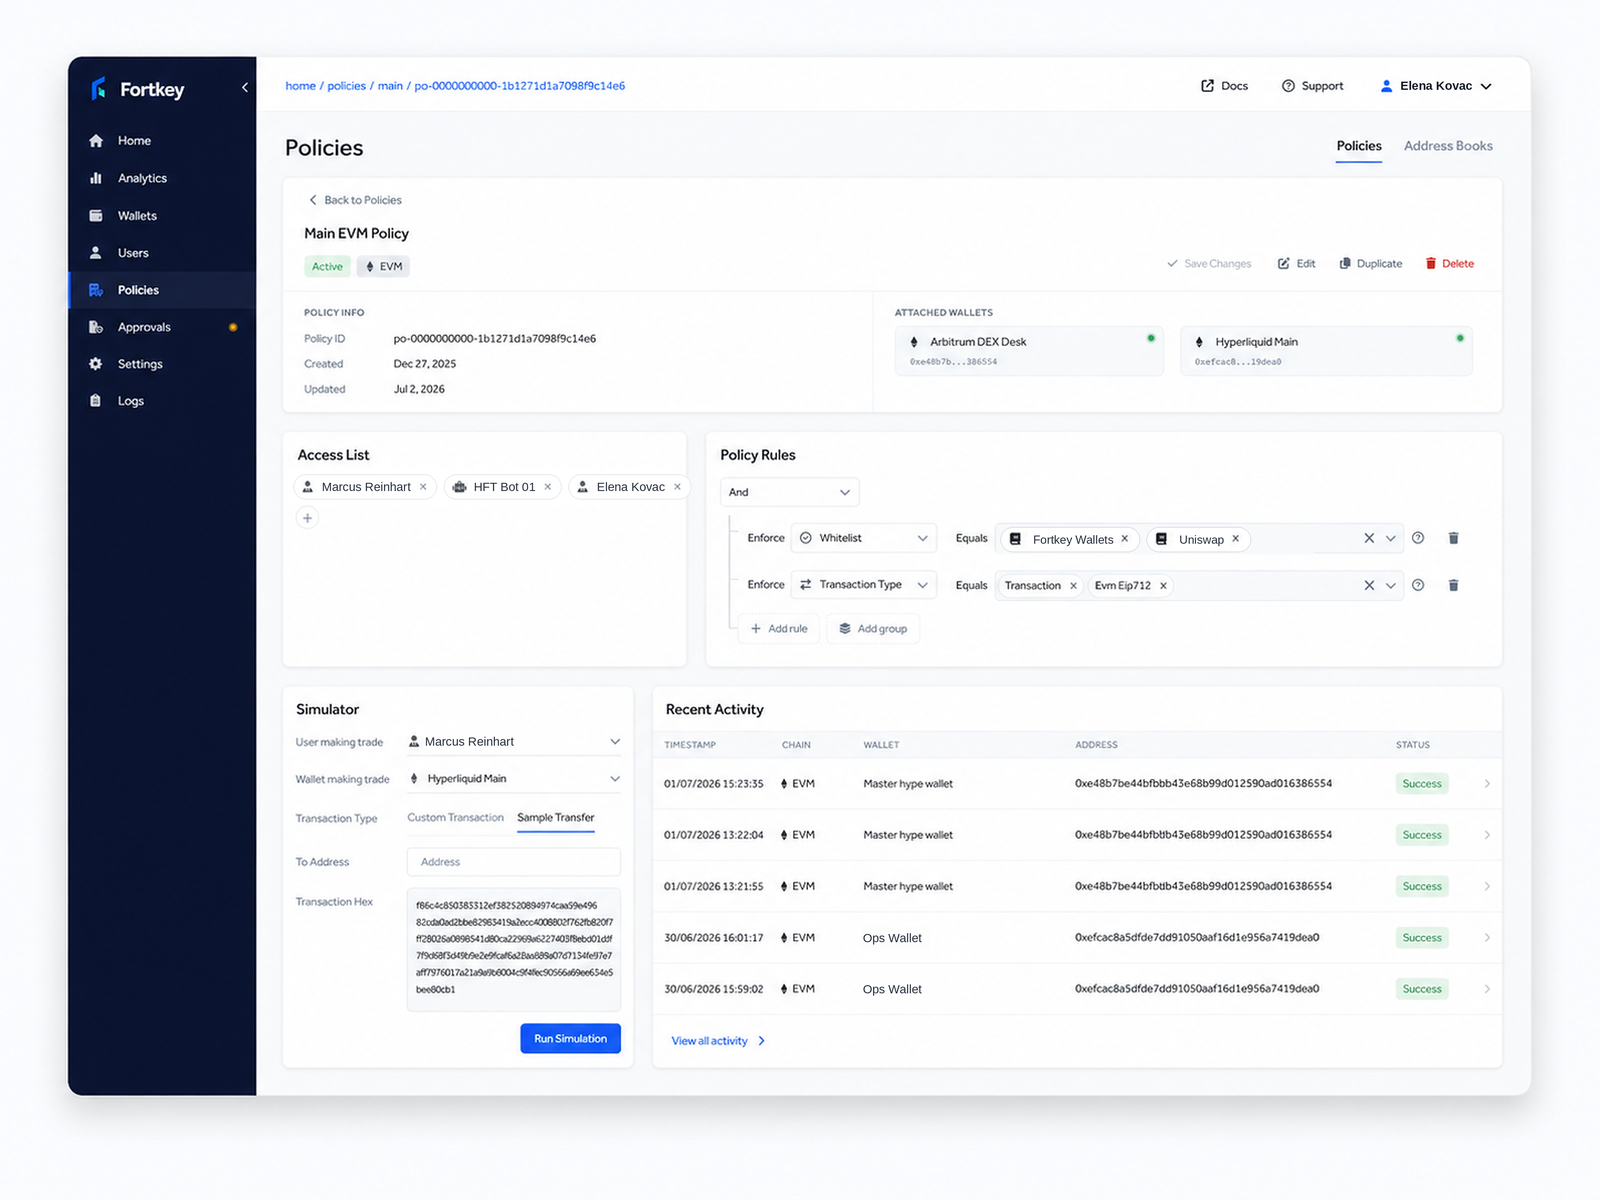The image size is (1600, 1200).
Task: Open the Docs link
Action: click(1224, 86)
